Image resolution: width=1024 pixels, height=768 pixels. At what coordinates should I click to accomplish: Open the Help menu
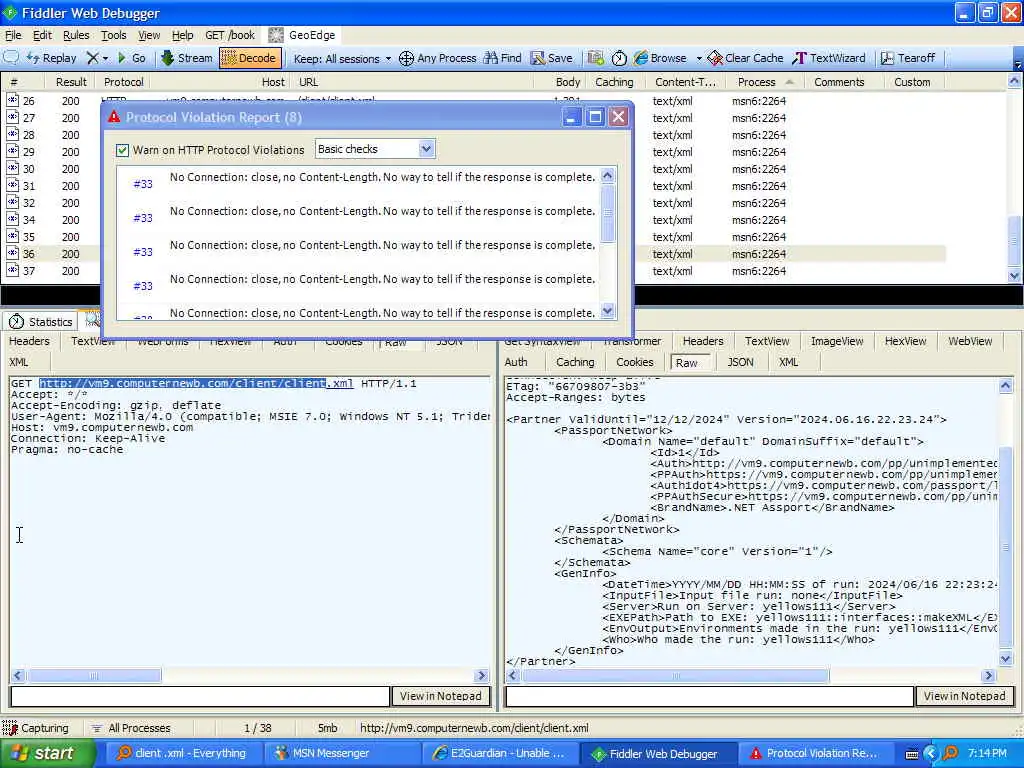tap(183, 35)
